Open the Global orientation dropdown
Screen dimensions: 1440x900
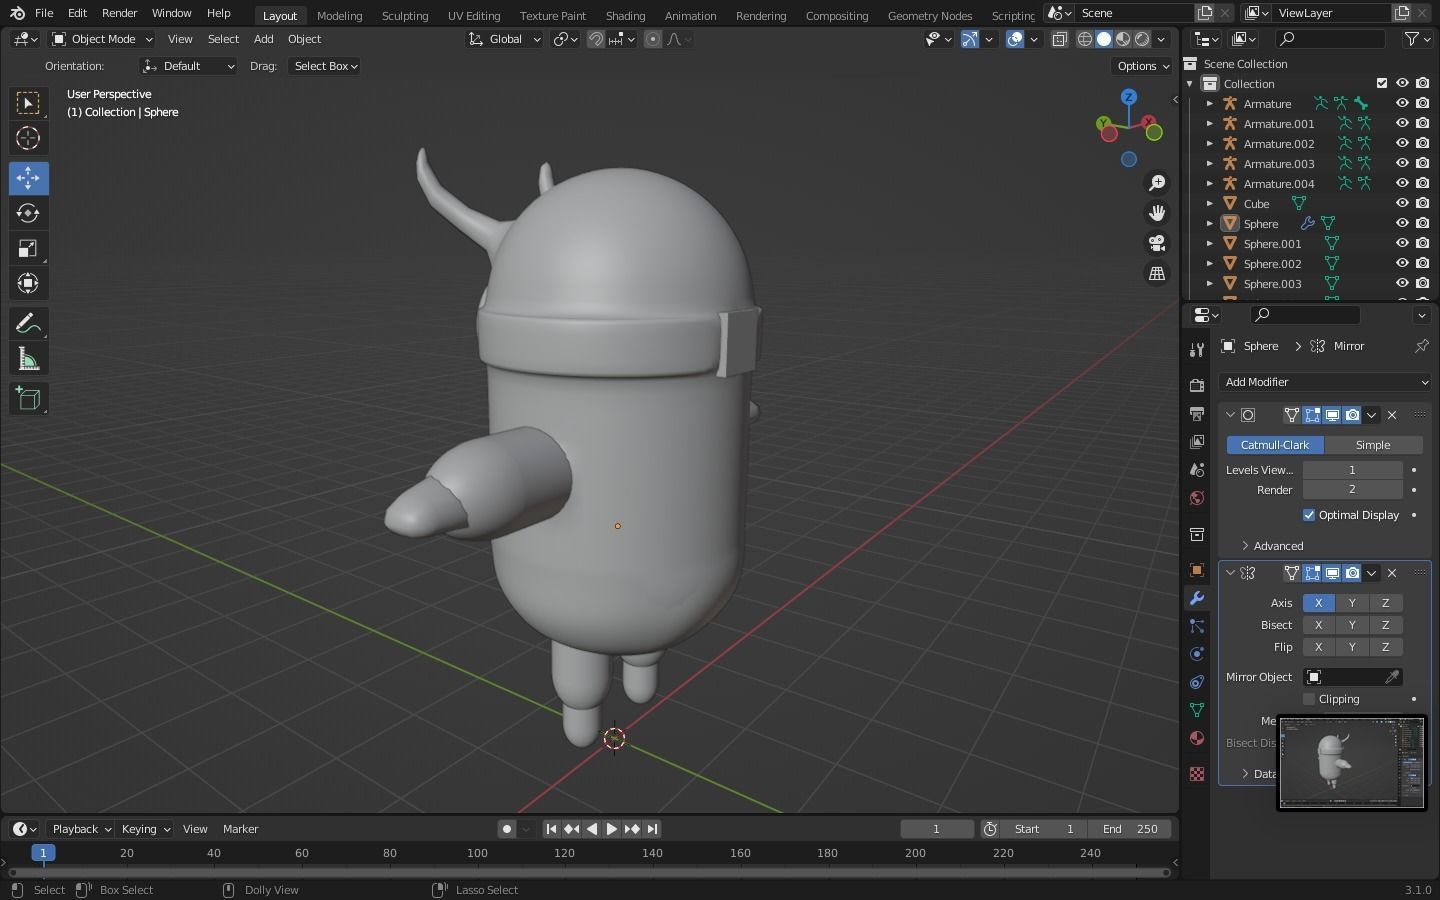pos(505,39)
